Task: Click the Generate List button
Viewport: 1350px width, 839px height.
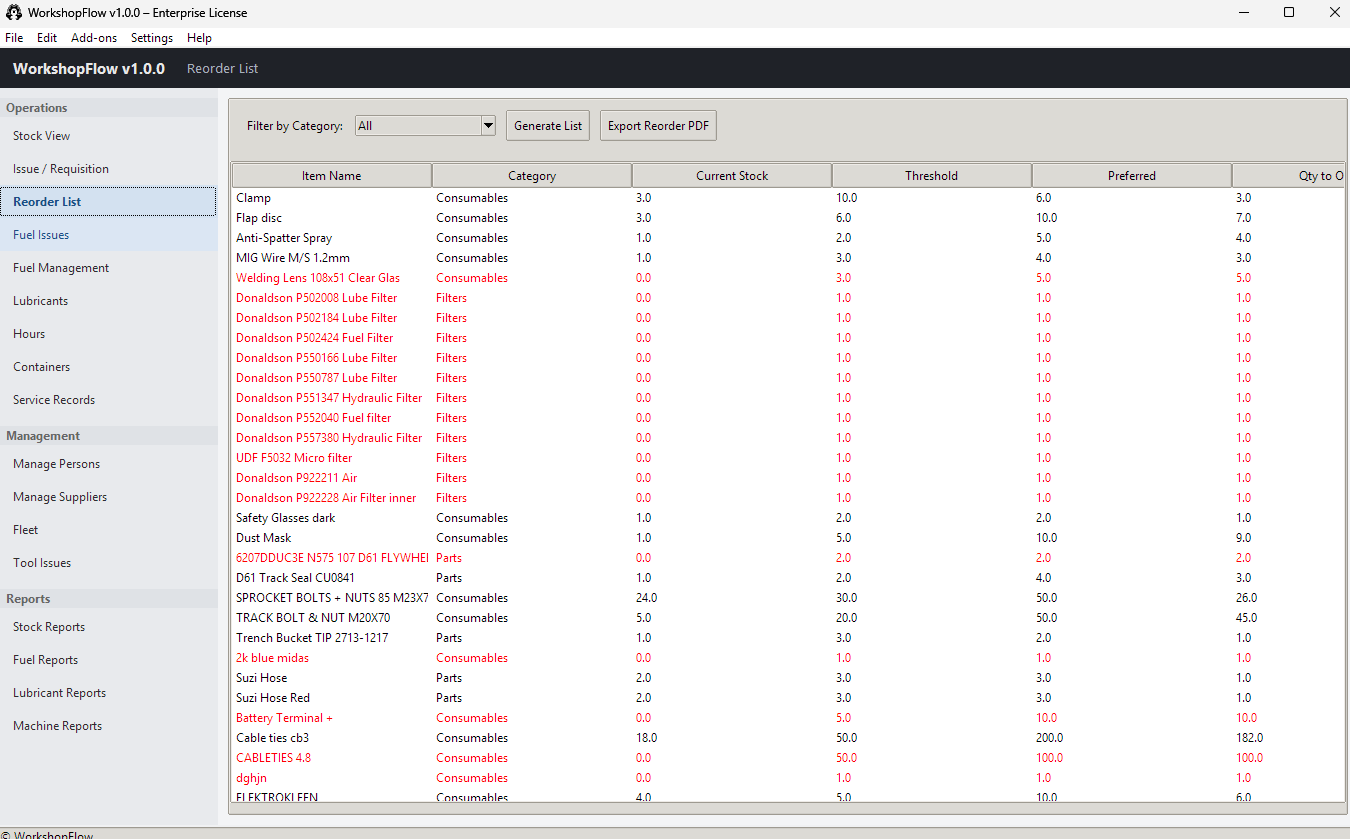Action: (547, 125)
